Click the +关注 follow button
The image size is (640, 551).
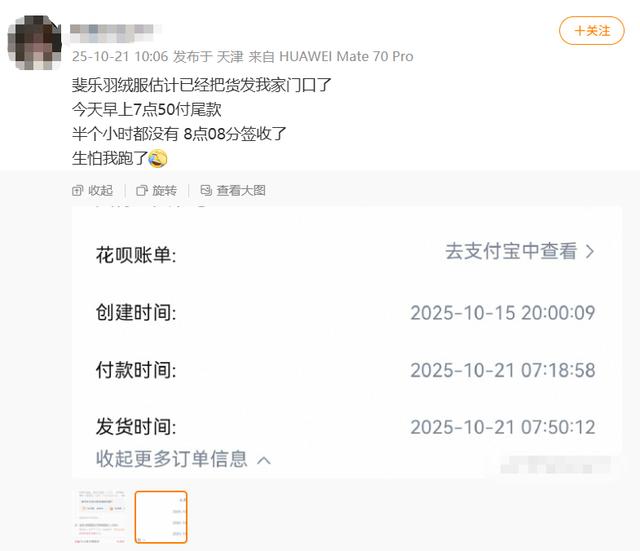click(591, 31)
